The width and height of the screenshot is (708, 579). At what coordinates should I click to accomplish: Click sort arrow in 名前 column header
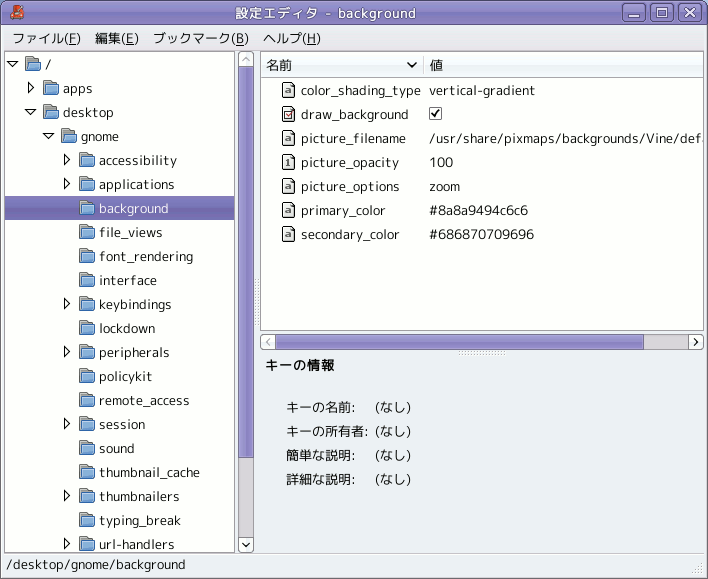411,65
